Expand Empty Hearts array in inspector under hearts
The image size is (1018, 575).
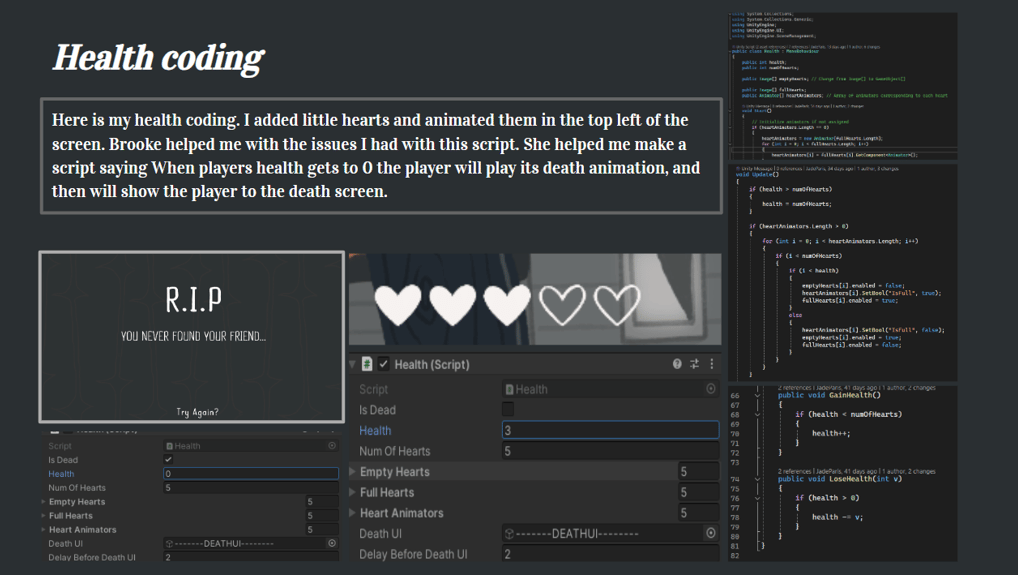coord(353,471)
